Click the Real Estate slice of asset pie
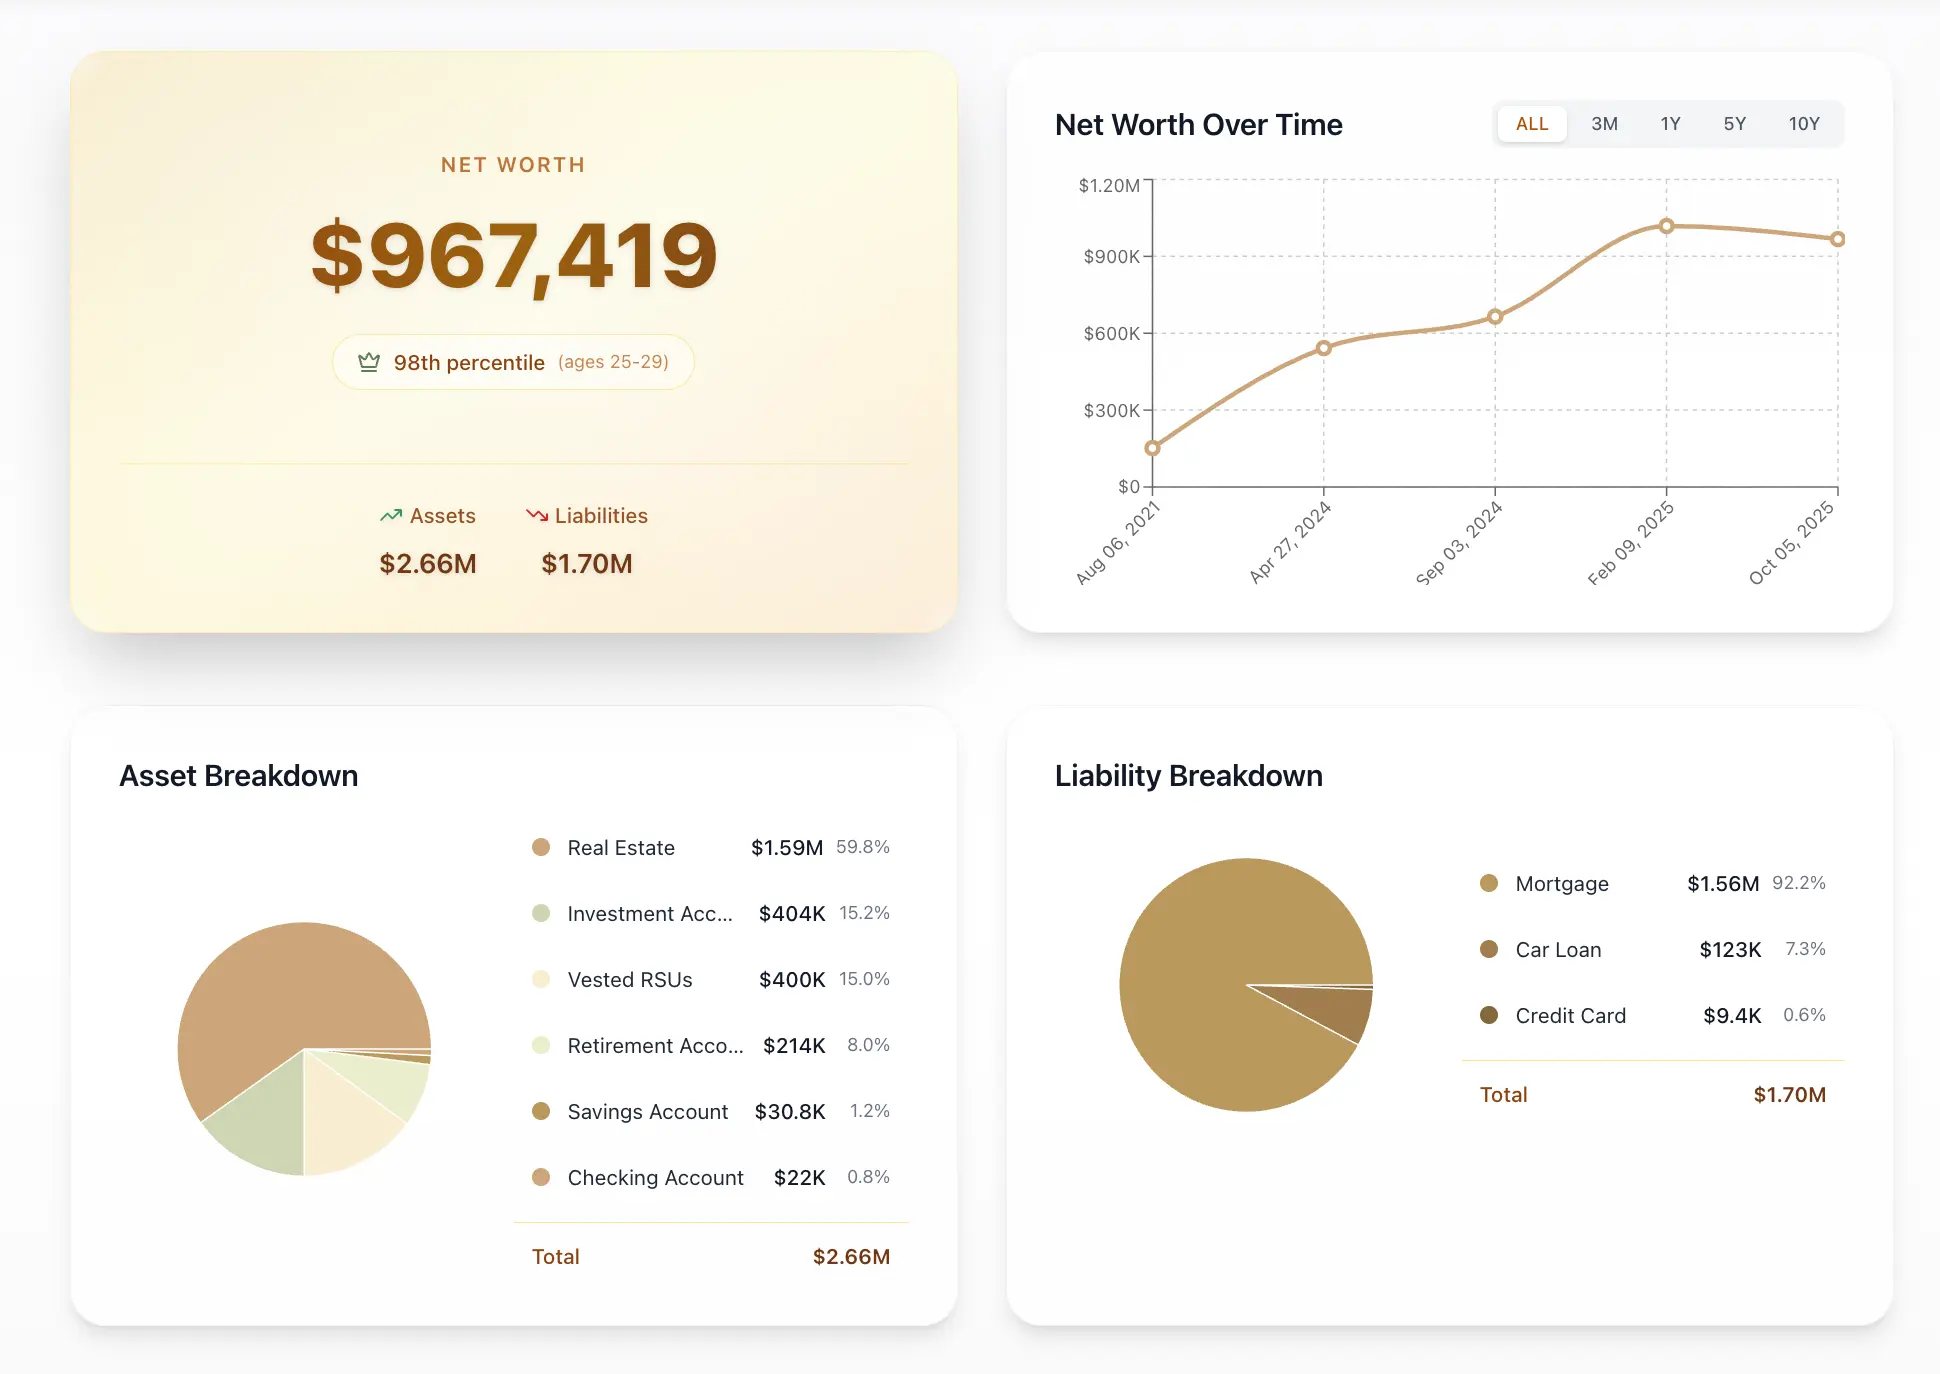1940x1374 pixels. [290, 990]
